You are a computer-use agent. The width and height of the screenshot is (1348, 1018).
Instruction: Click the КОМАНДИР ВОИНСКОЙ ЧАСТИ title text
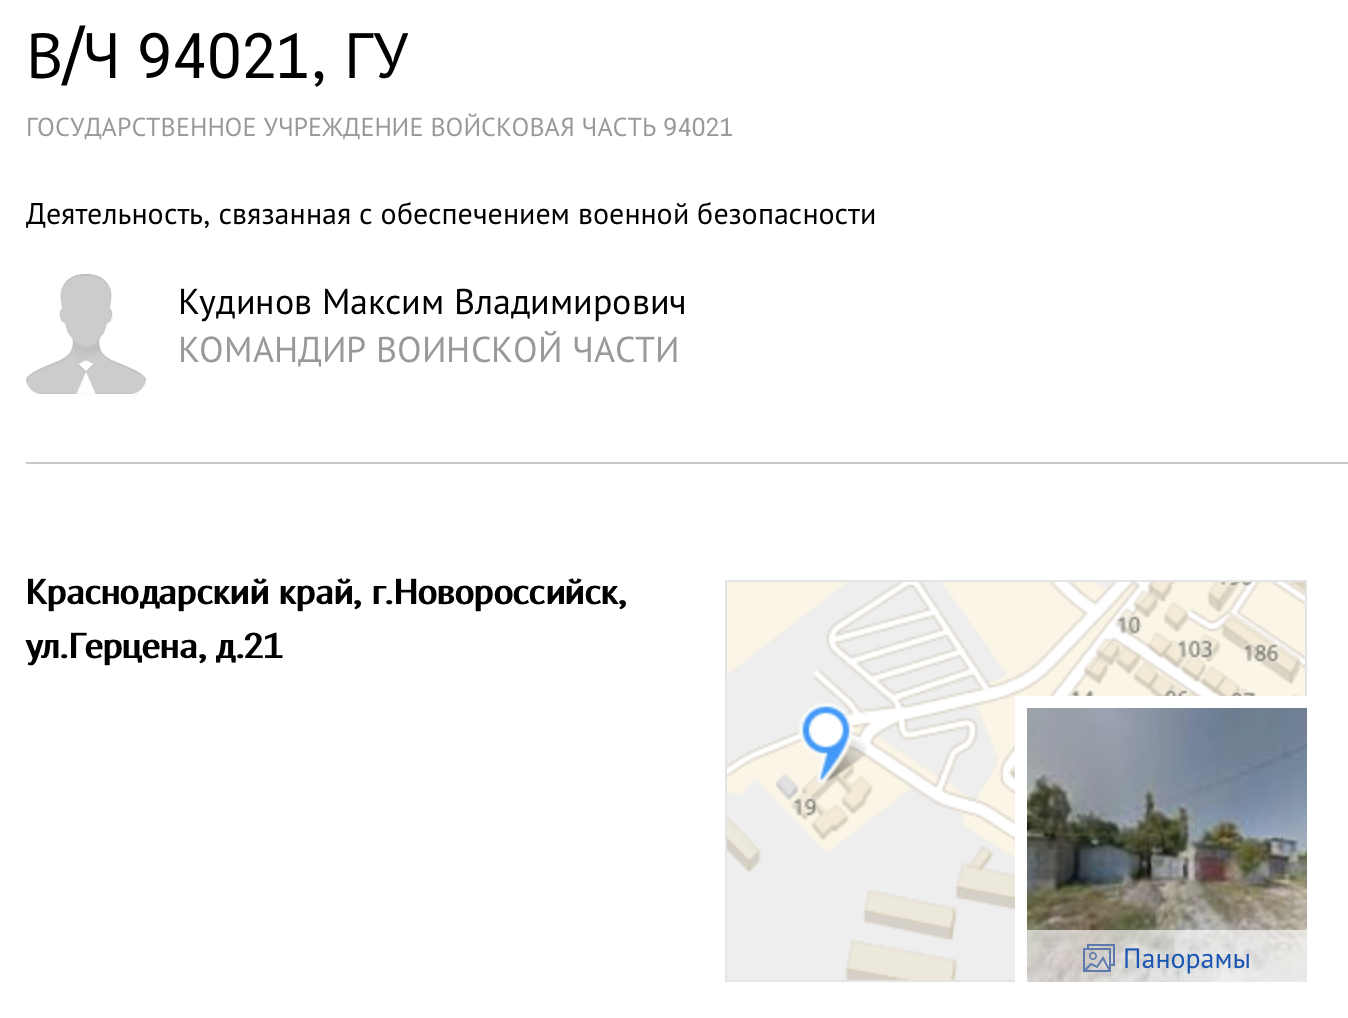(428, 350)
